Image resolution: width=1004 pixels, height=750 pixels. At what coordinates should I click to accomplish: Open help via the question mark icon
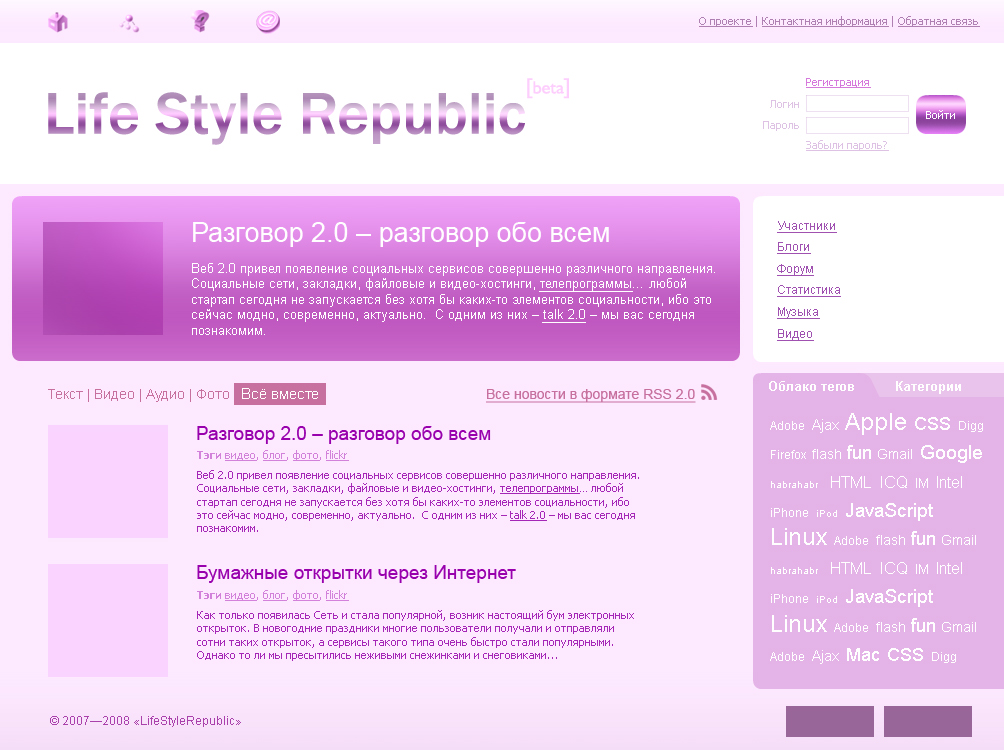[x=200, y=20]
